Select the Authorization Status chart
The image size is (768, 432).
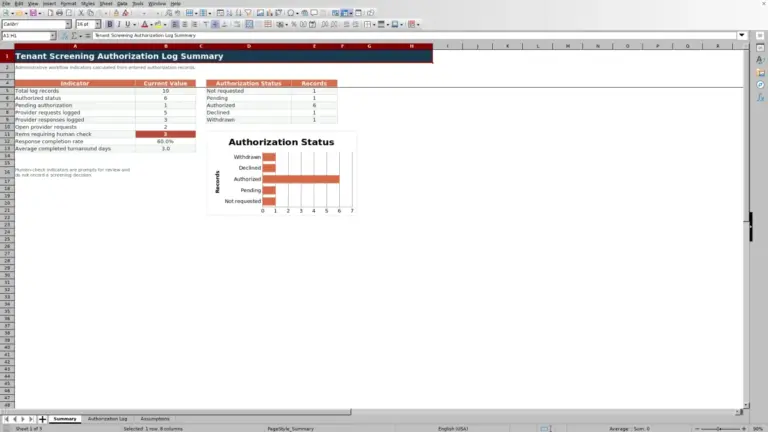281,174
